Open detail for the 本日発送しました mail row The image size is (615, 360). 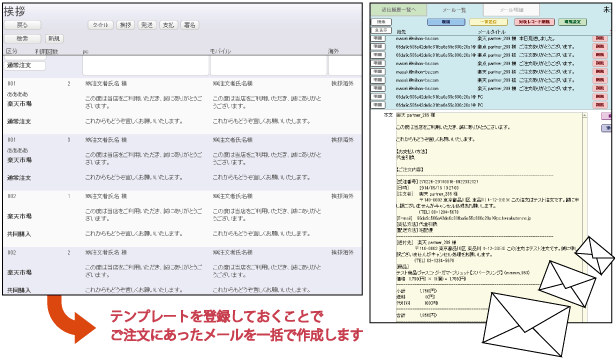point(378,38)
